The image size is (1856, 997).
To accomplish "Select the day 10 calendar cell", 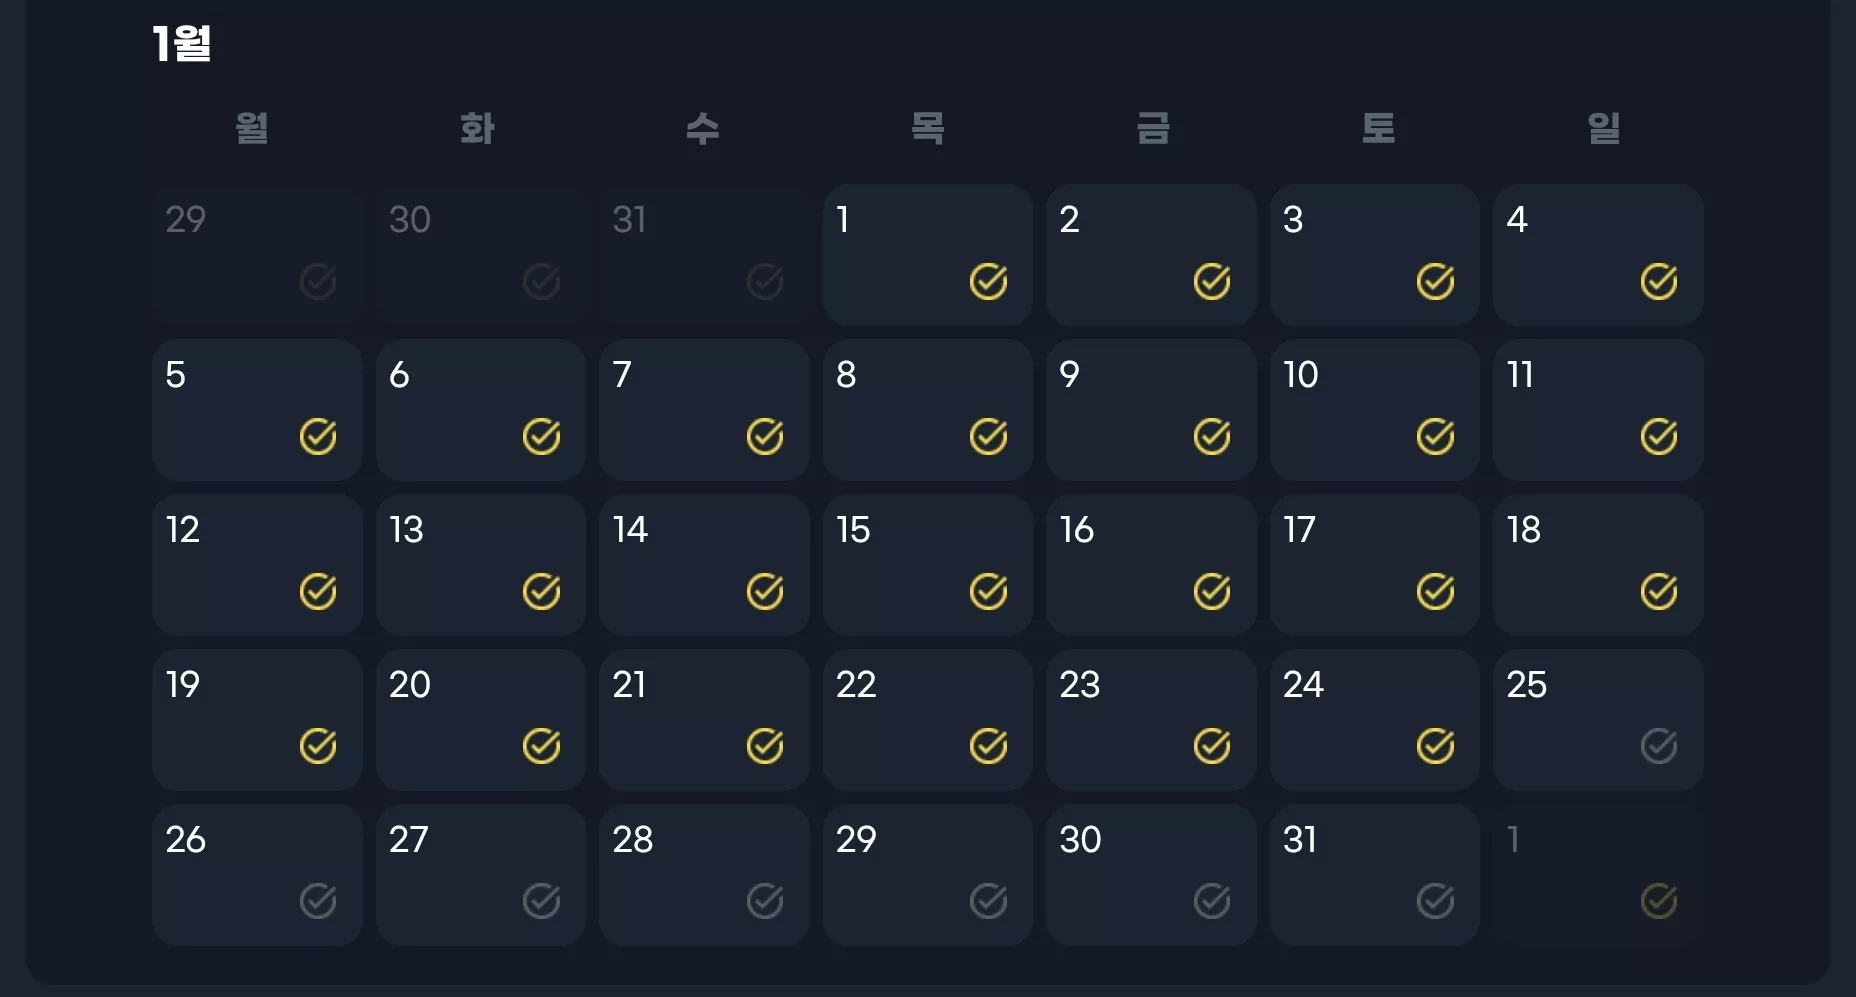I will point(1375,410).
